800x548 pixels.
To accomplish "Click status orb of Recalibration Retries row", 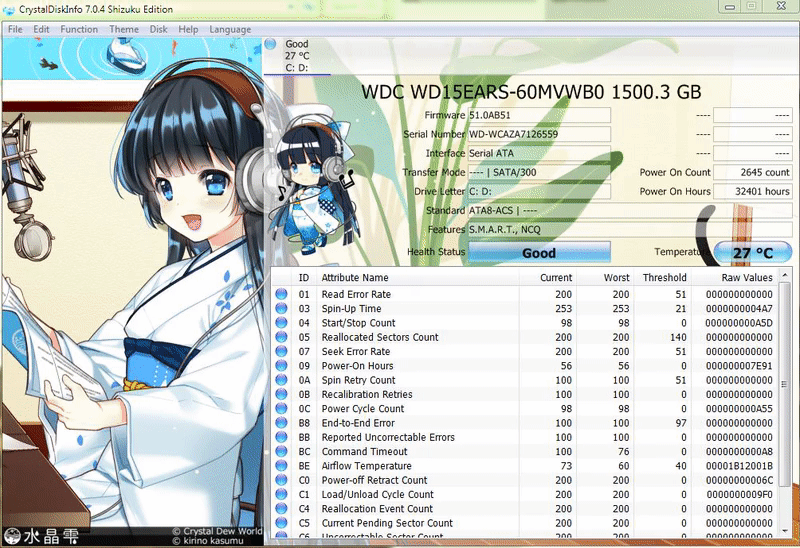I will pos(281,394).
